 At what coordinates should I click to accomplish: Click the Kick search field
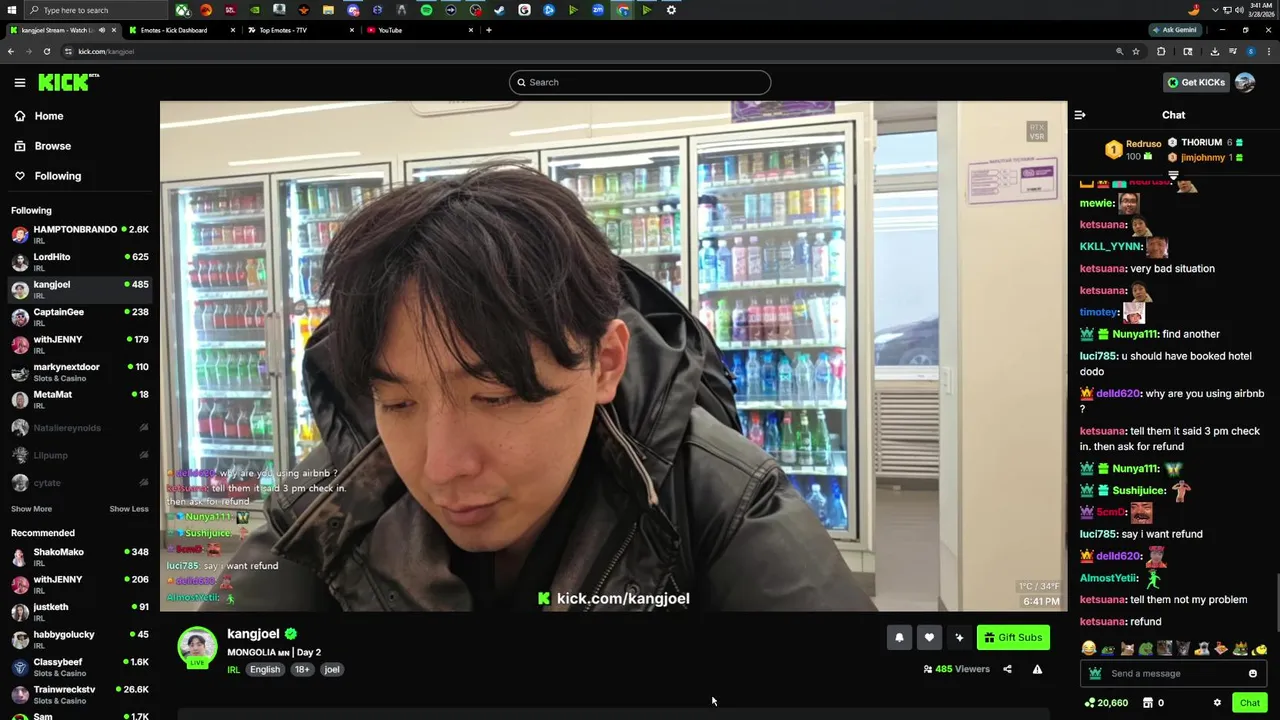640,82
